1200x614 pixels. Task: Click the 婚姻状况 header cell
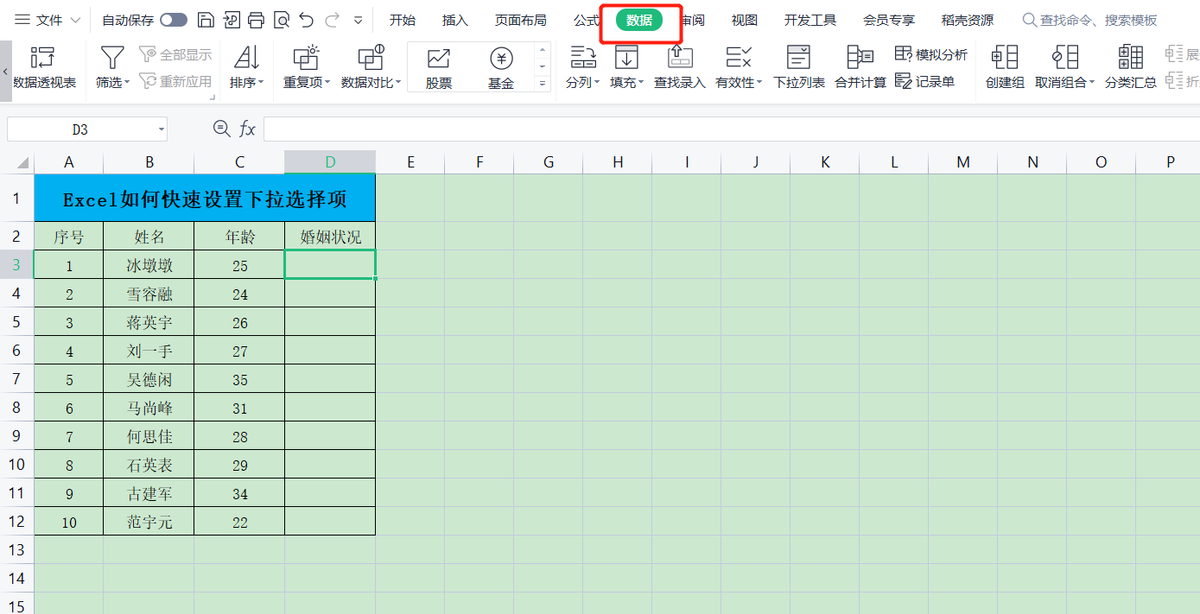point(330,237)
